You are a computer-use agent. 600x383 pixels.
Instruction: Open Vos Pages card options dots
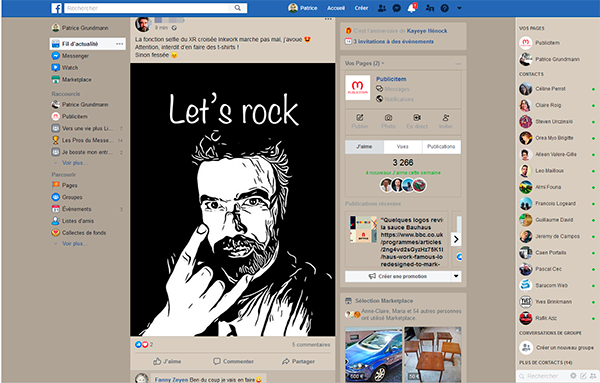[458, 64]
